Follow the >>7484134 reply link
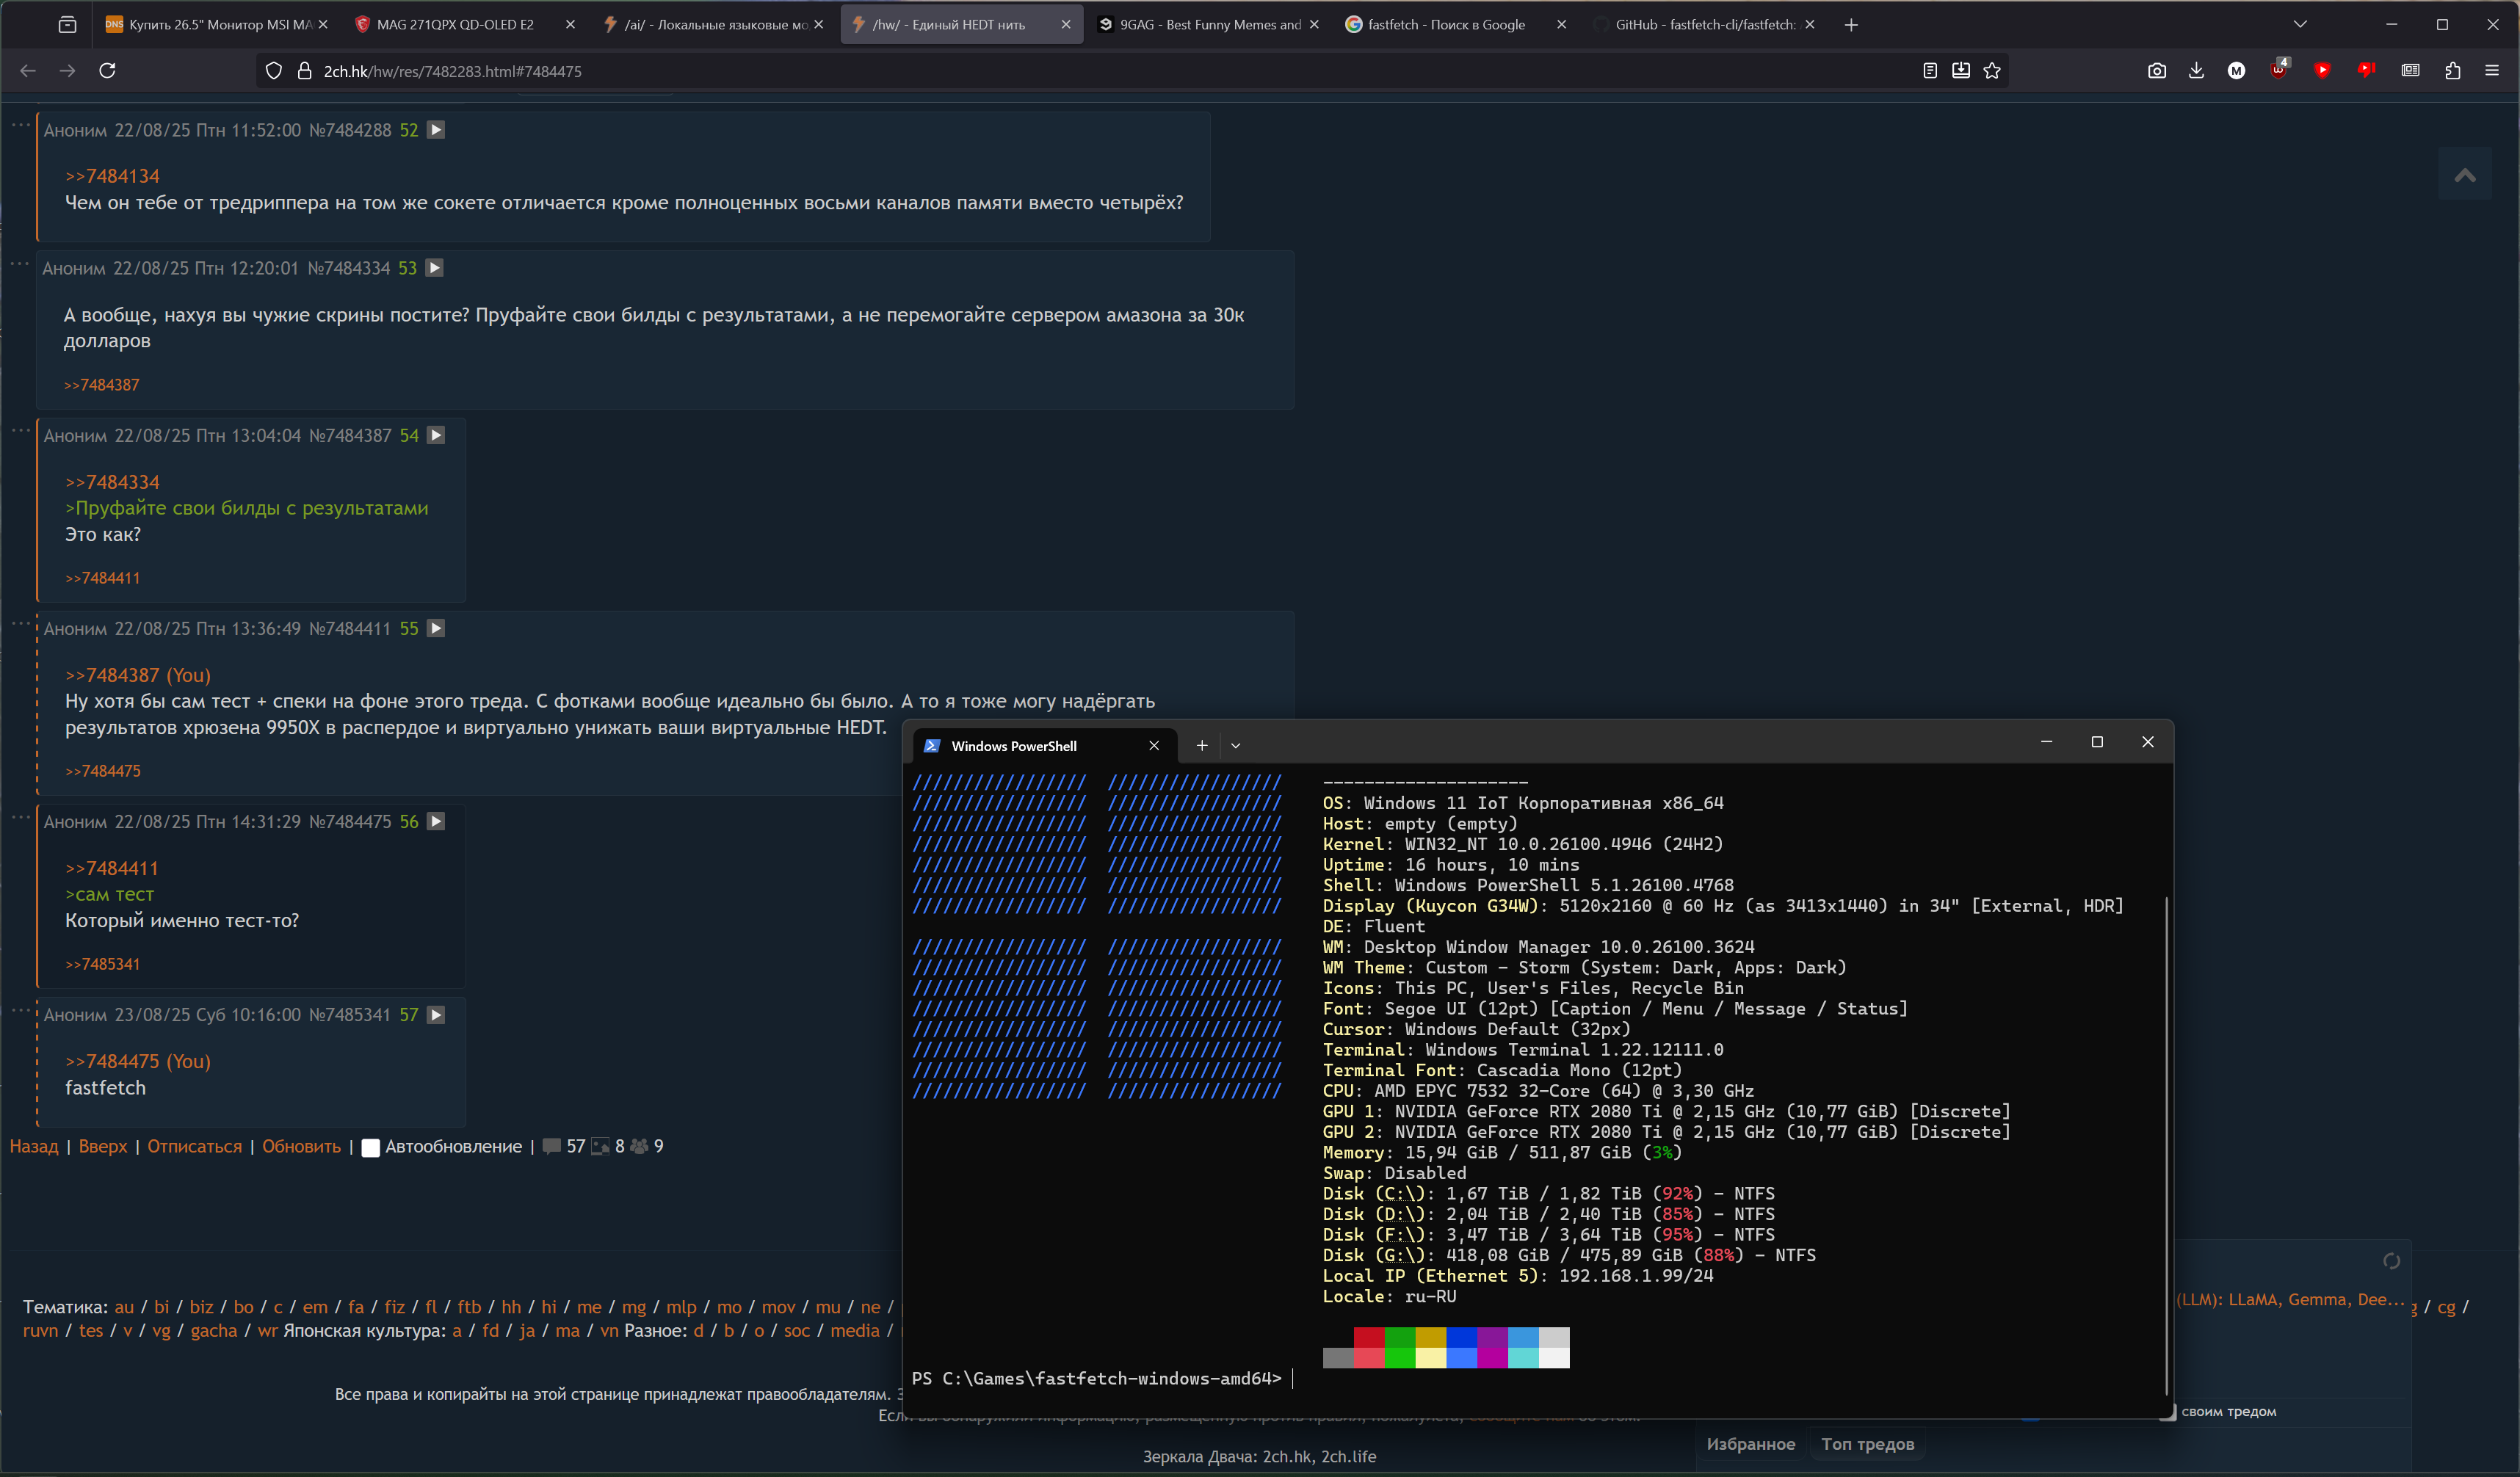 tap(112, 176)
